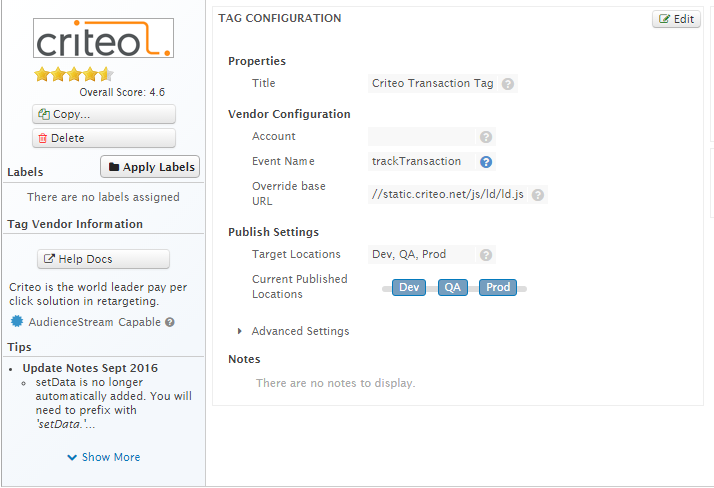Expand the Advanced Settings section
The width and height of the screenshot is (714, 488).
(293, 331)
